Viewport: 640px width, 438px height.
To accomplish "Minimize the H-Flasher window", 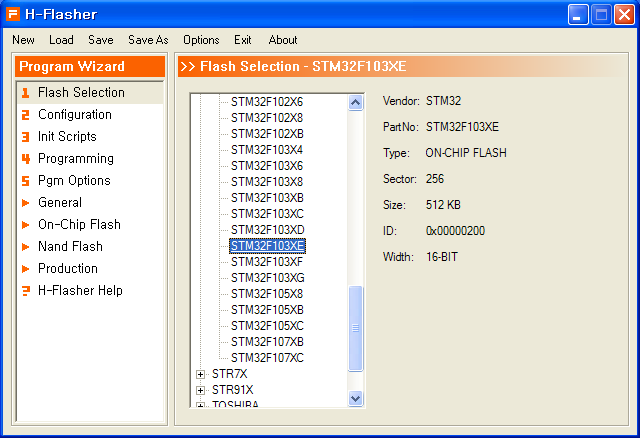I will (578, 15).
